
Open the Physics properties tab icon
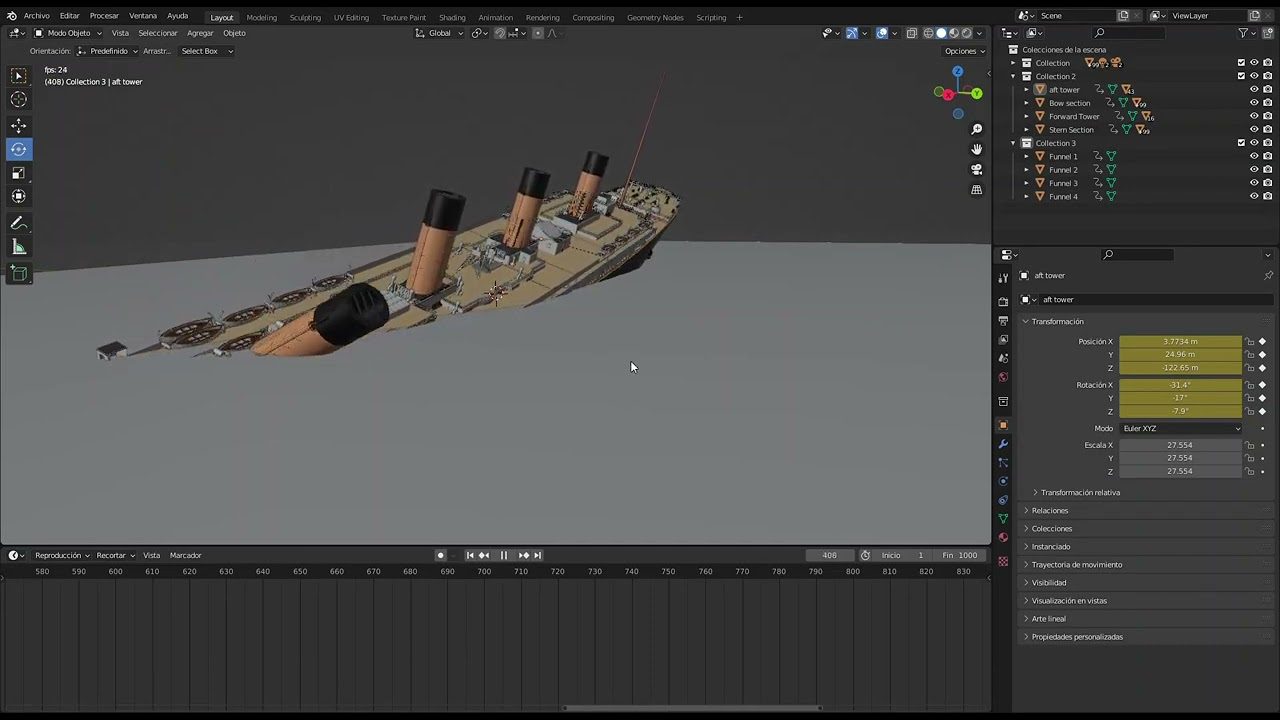(x=1003, y=481)
